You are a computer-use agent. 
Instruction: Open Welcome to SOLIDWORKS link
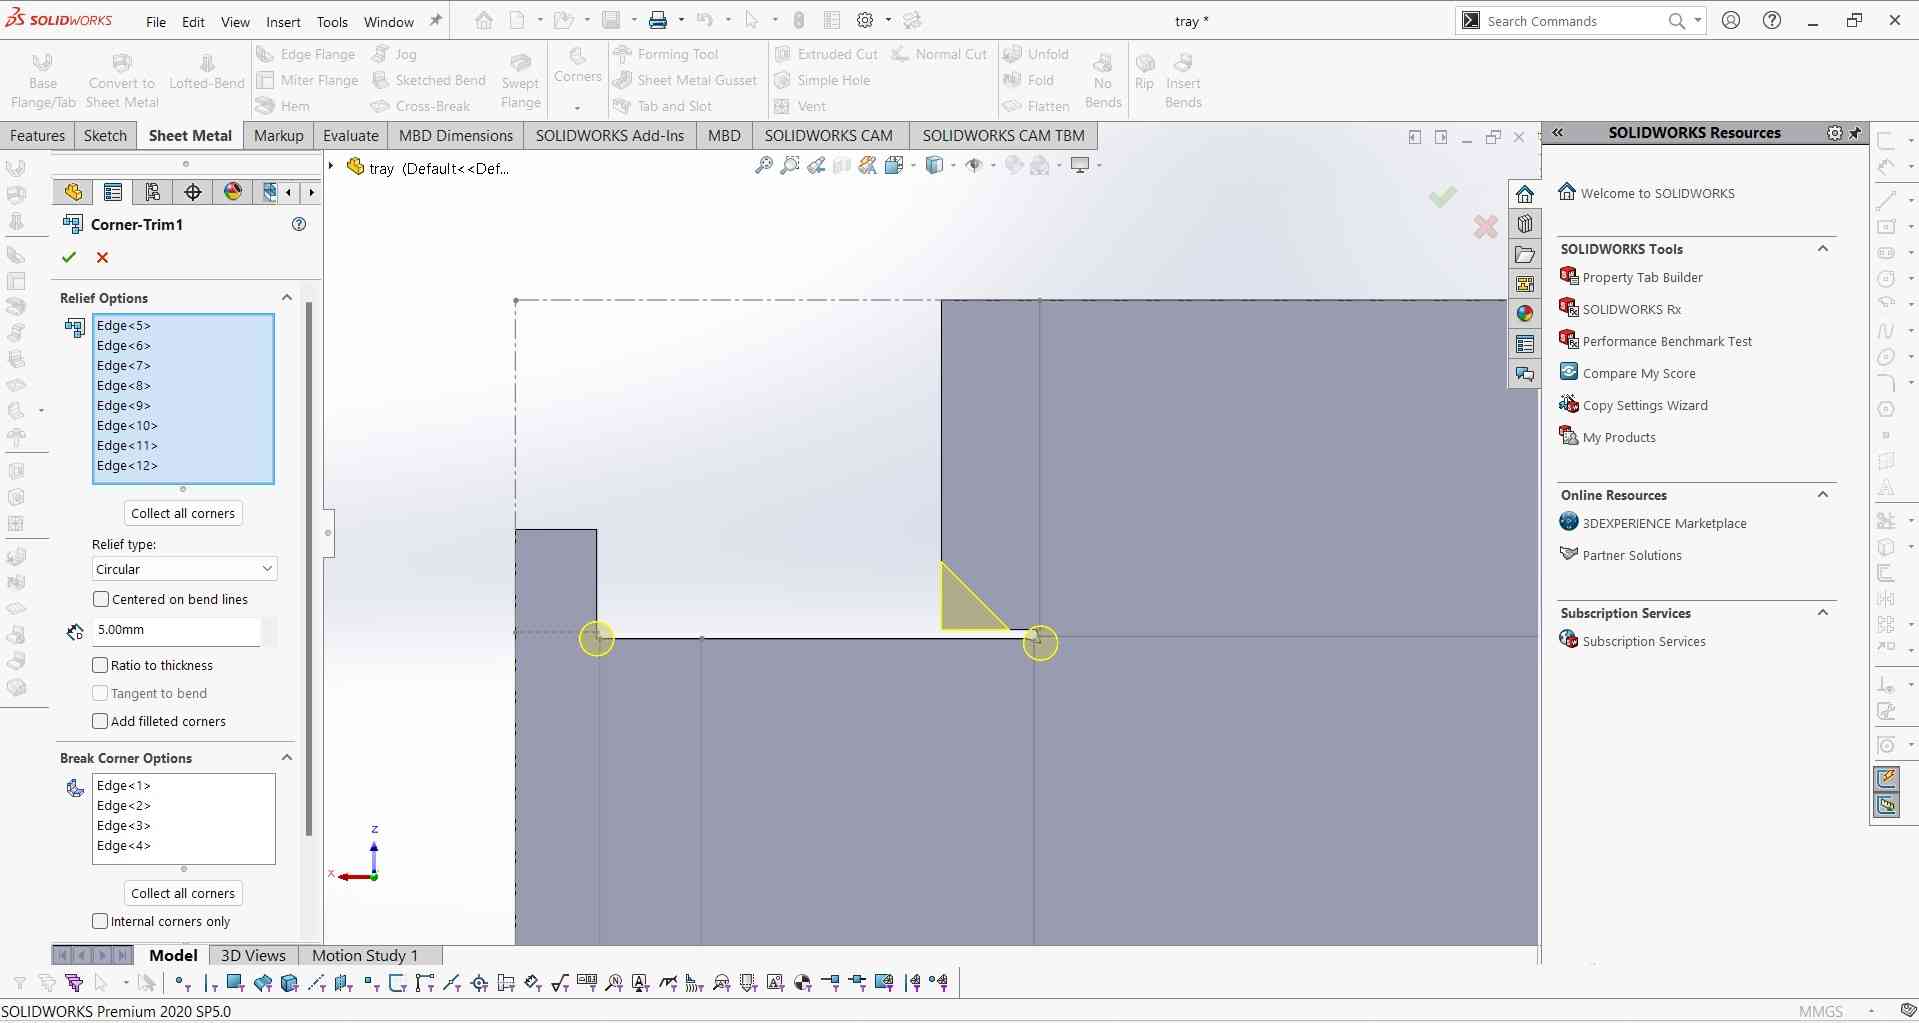(1657, 193)
